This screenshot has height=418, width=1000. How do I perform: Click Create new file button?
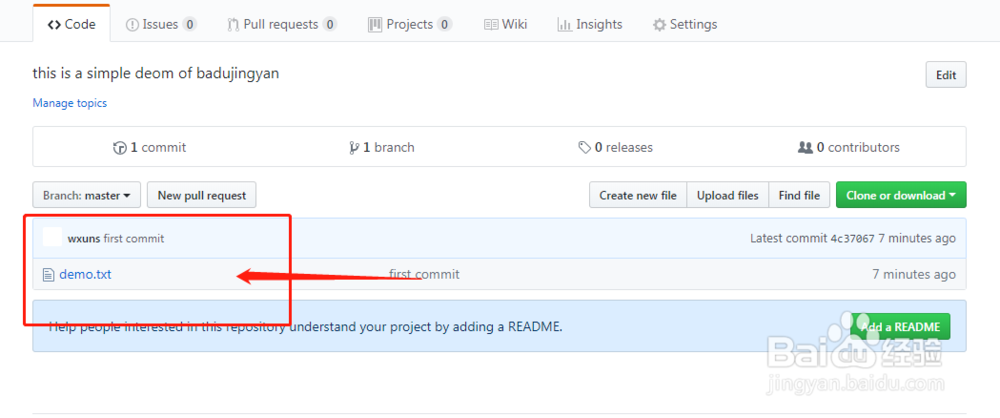pyautogui.click(x=637, y=195)
